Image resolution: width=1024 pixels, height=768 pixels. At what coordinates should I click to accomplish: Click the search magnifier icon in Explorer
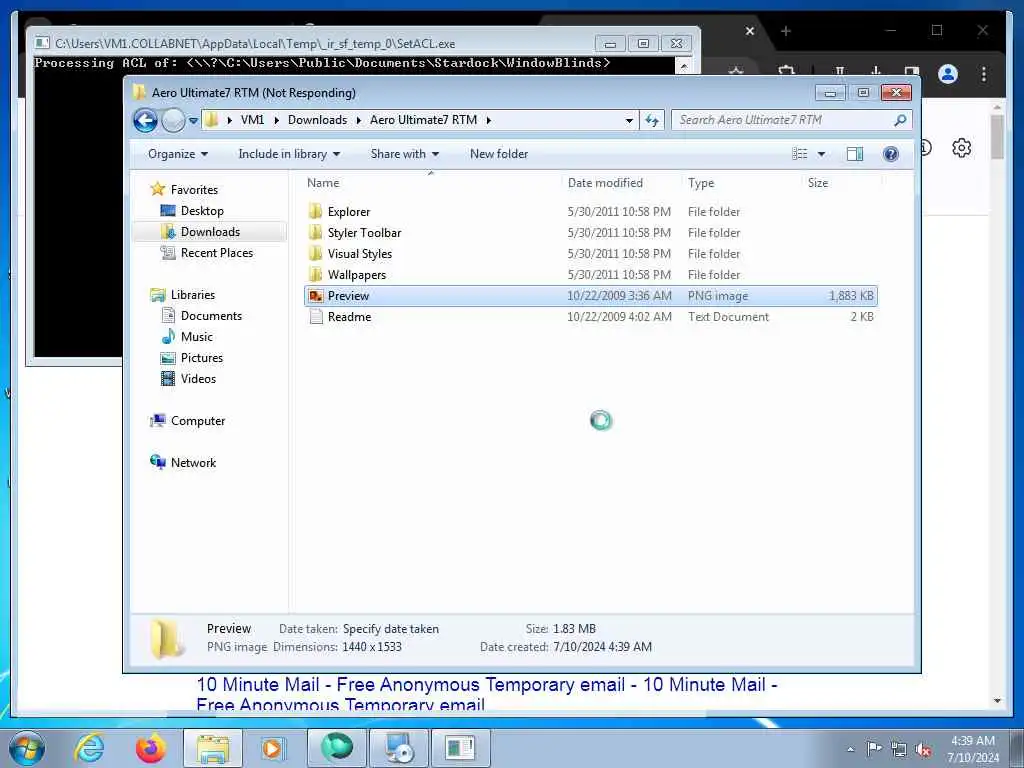pos(900,120)
